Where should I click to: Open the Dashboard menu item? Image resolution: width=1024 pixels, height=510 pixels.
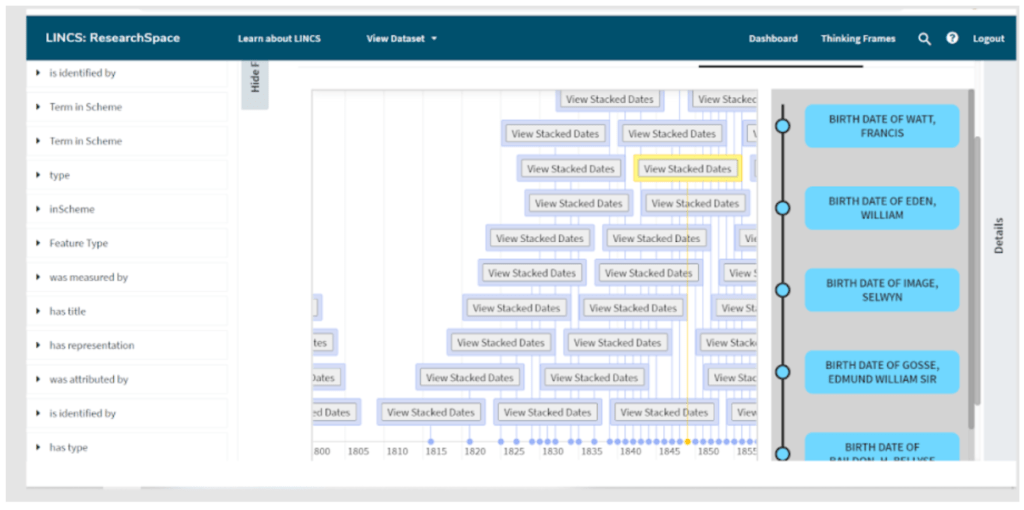pos(773,39)
